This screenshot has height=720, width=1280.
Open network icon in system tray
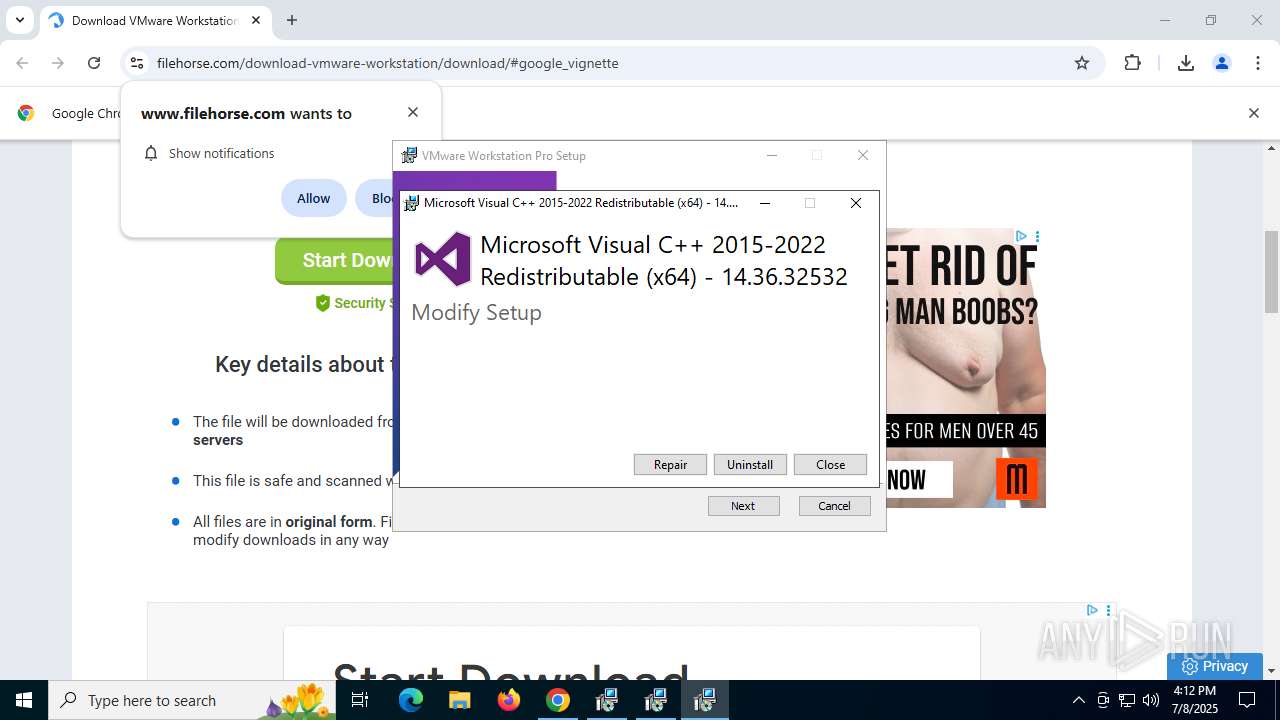click(x=1127, y=700)
